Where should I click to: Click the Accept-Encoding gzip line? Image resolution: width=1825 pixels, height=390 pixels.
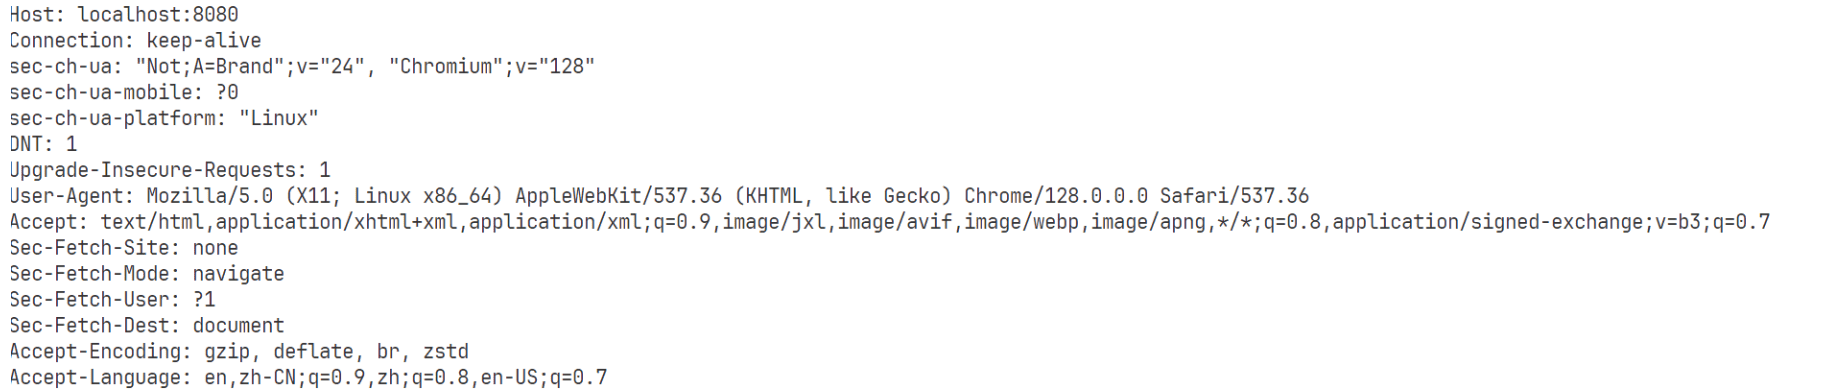click(239, 352)
